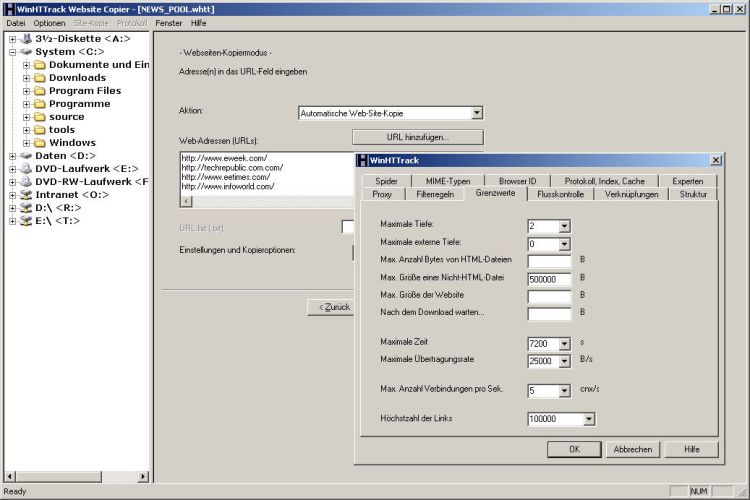Click the Max. Größe der Website field
This screenshot has height=500, width=750.
(549, 297)
